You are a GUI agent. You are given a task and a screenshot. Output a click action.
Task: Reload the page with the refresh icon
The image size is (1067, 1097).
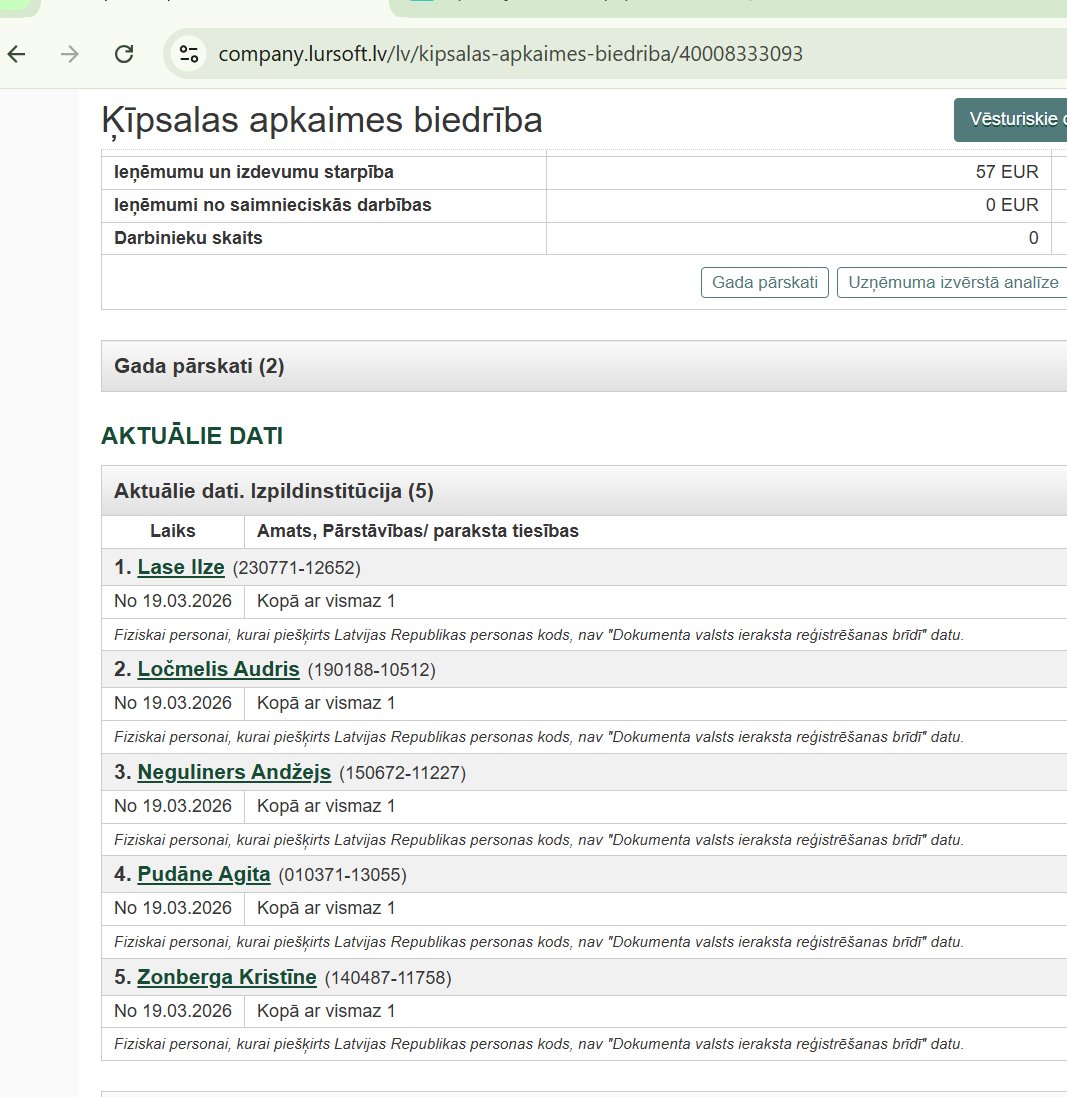click(x=124, y=54)
